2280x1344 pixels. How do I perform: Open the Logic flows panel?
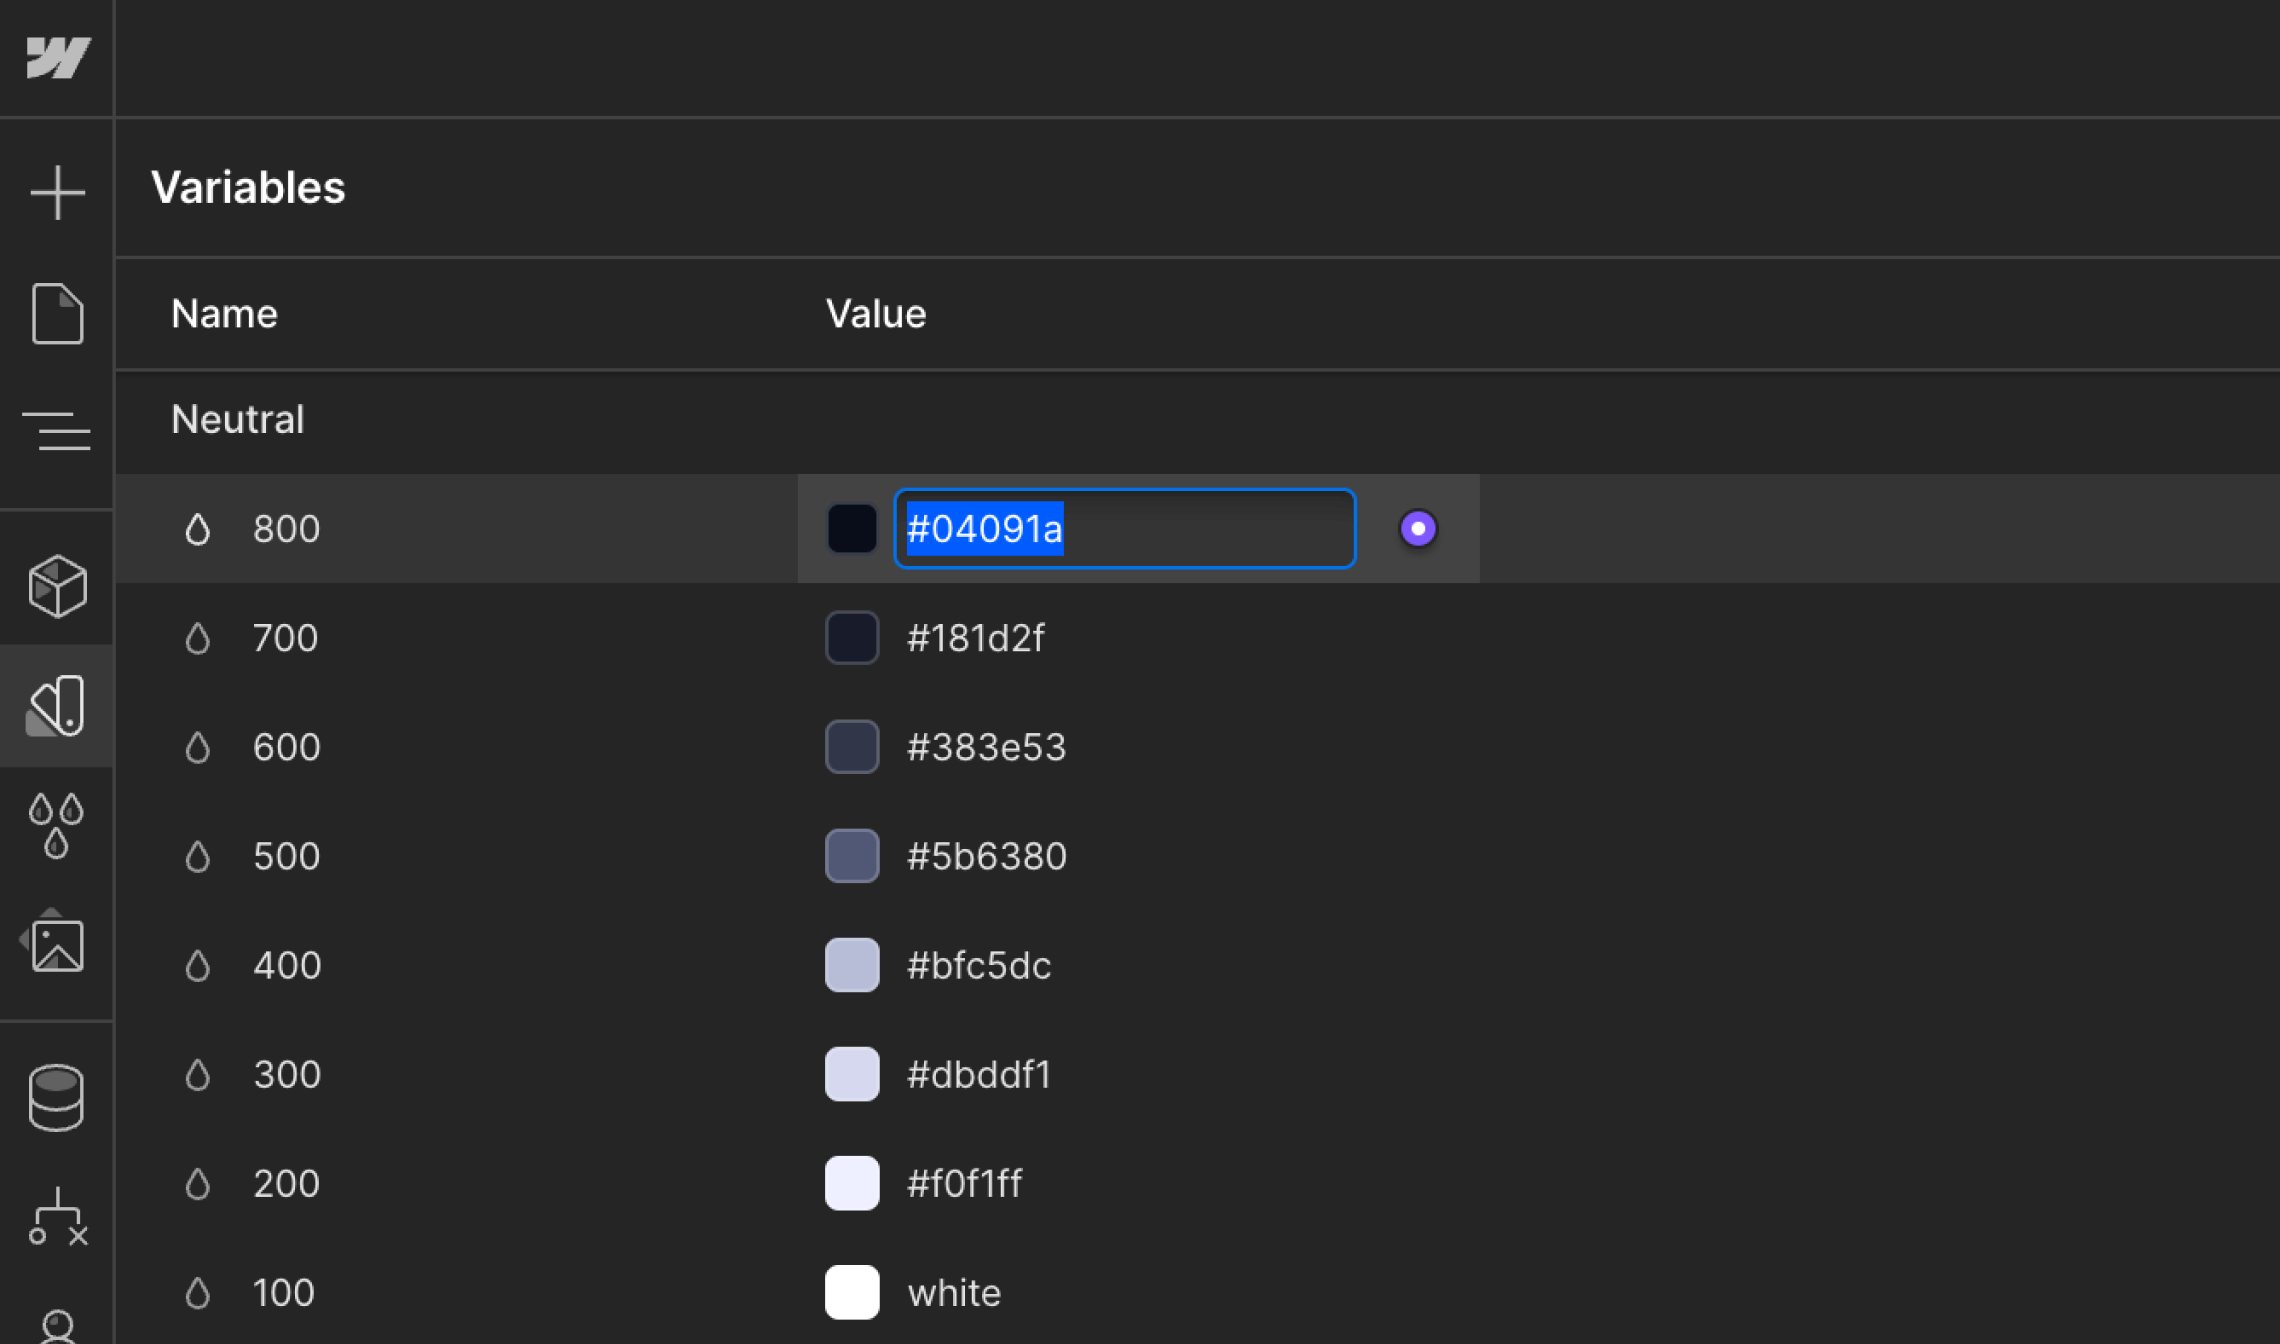coord(57,1217)
